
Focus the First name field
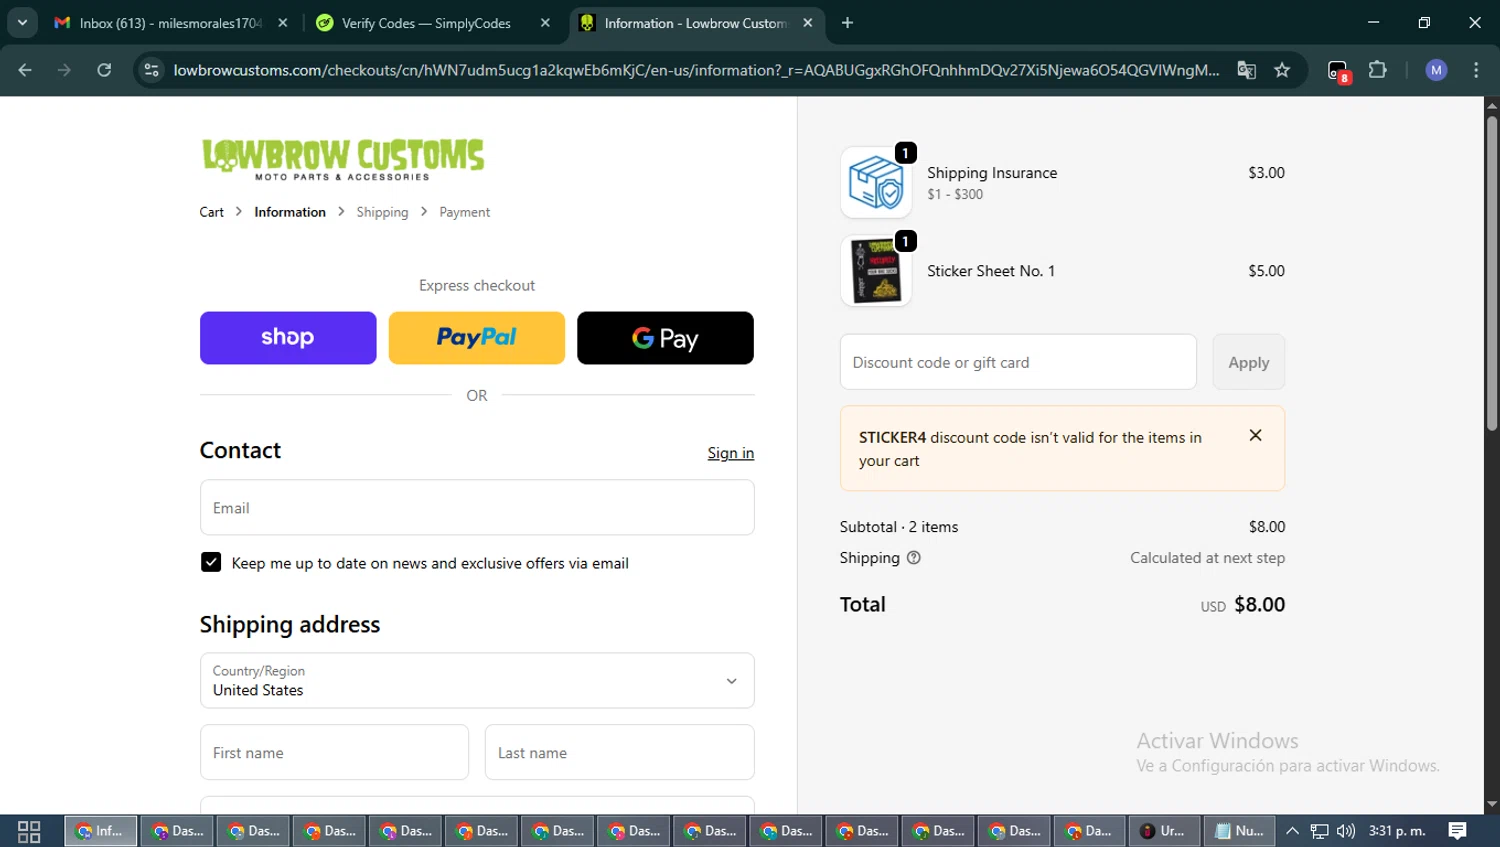[x=334, y=752]
